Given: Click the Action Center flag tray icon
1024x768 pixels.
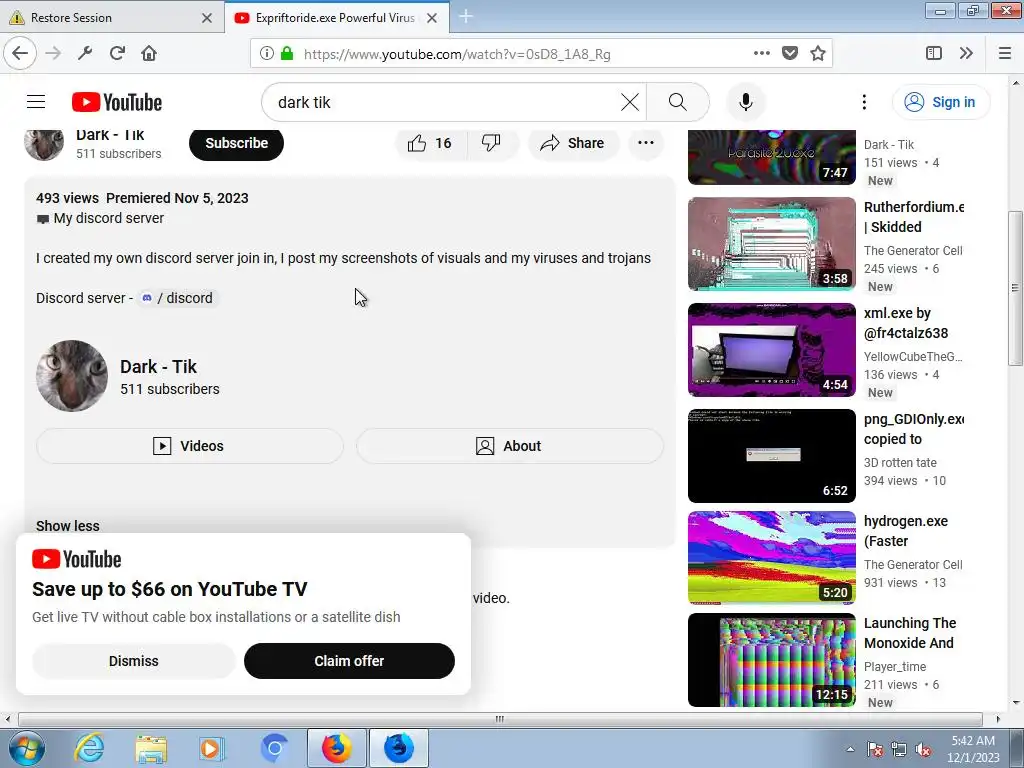Looking at the screenshot, I should point(875,750).
